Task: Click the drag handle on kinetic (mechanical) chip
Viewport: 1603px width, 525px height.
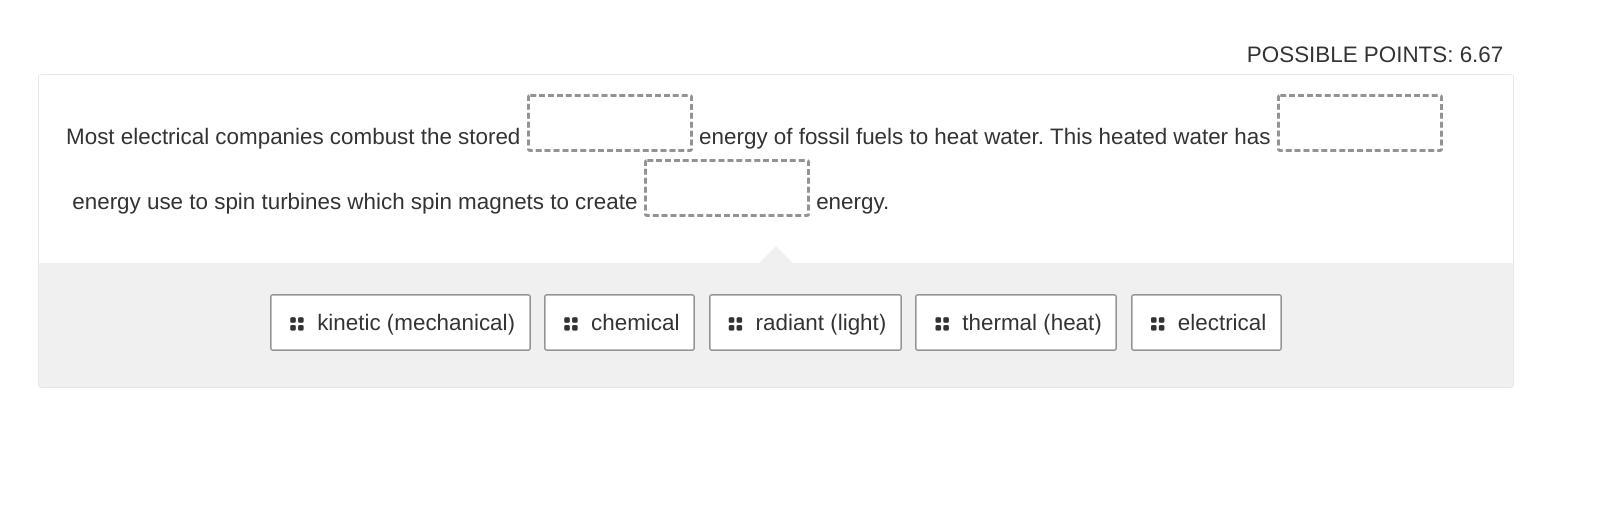Action: [x=297, y=324]
